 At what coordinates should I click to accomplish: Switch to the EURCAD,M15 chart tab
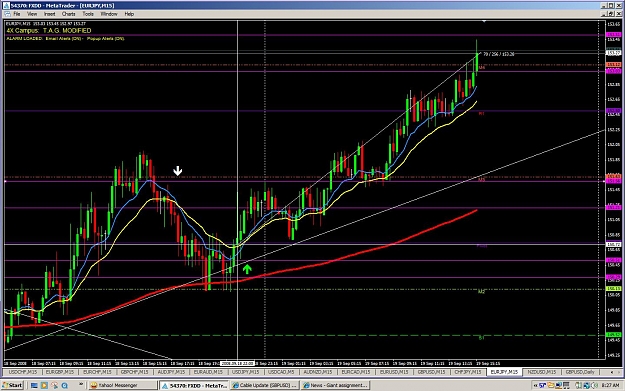tap(356, 372)
